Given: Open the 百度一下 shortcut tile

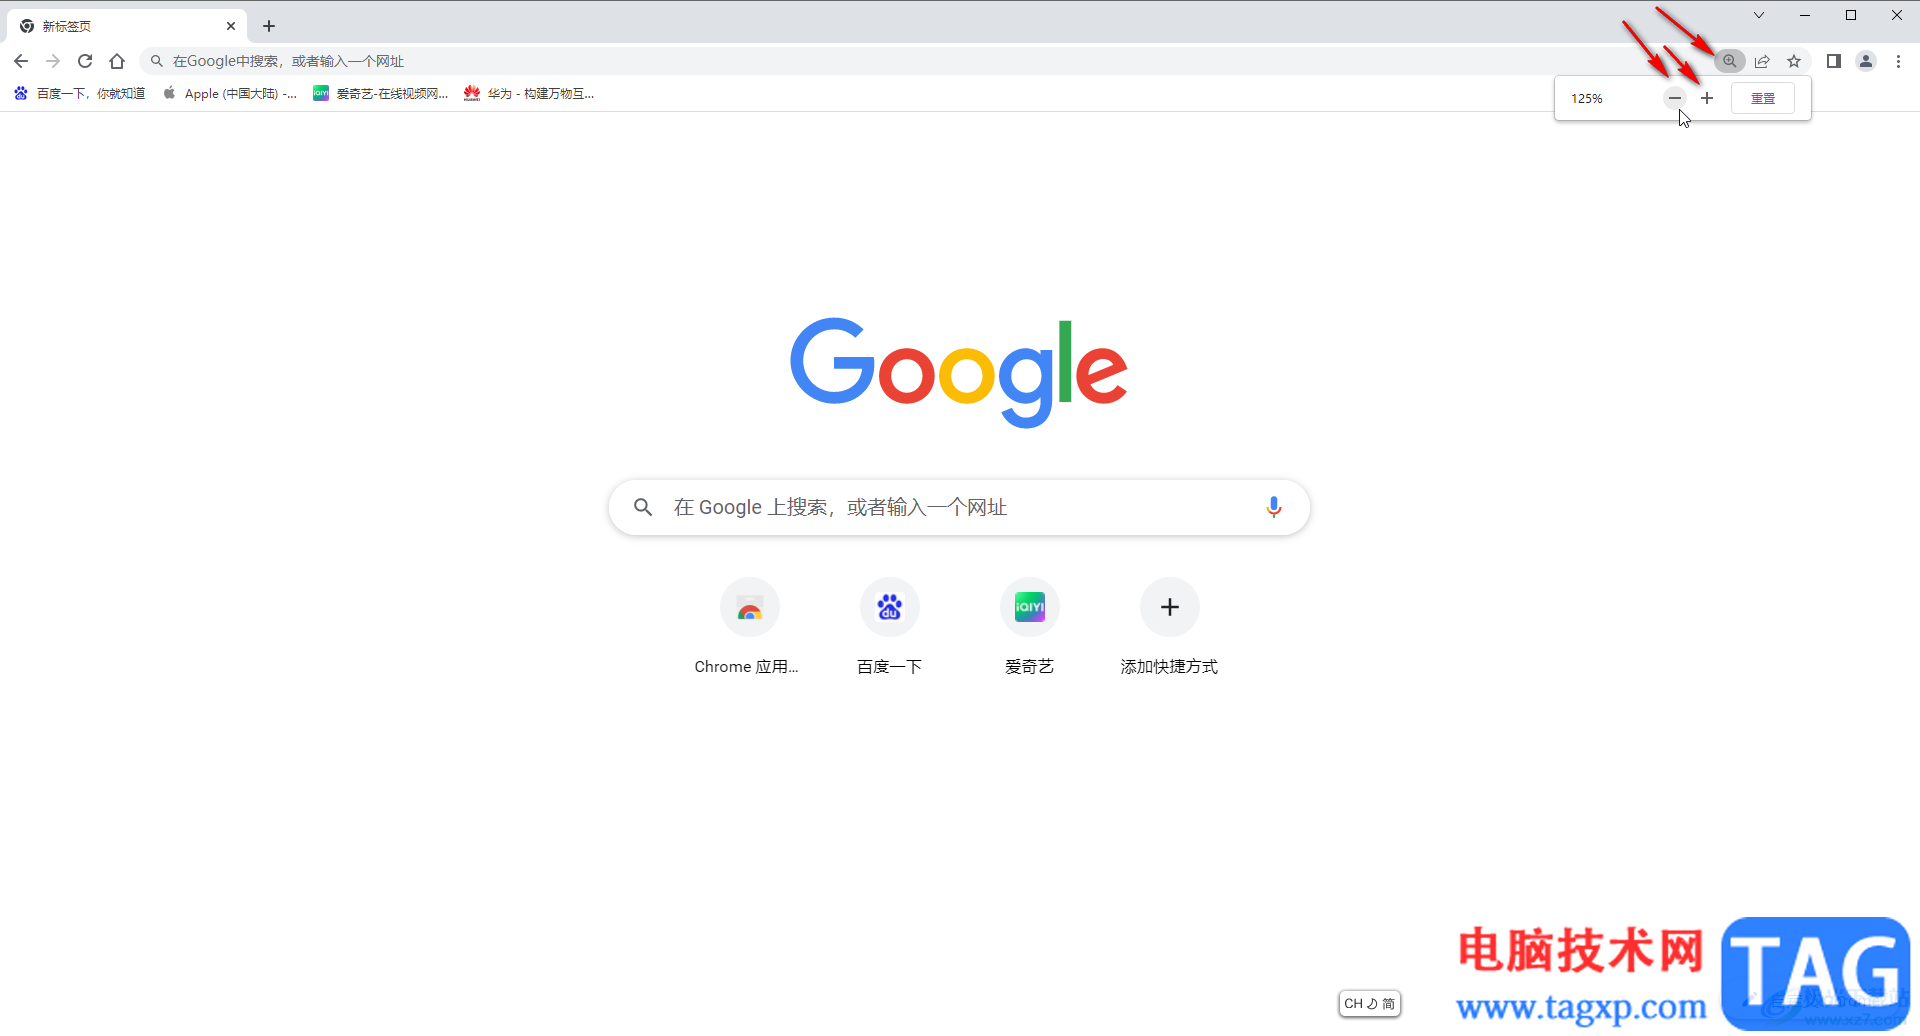Looking at the screenshot, I should (889, 626).
